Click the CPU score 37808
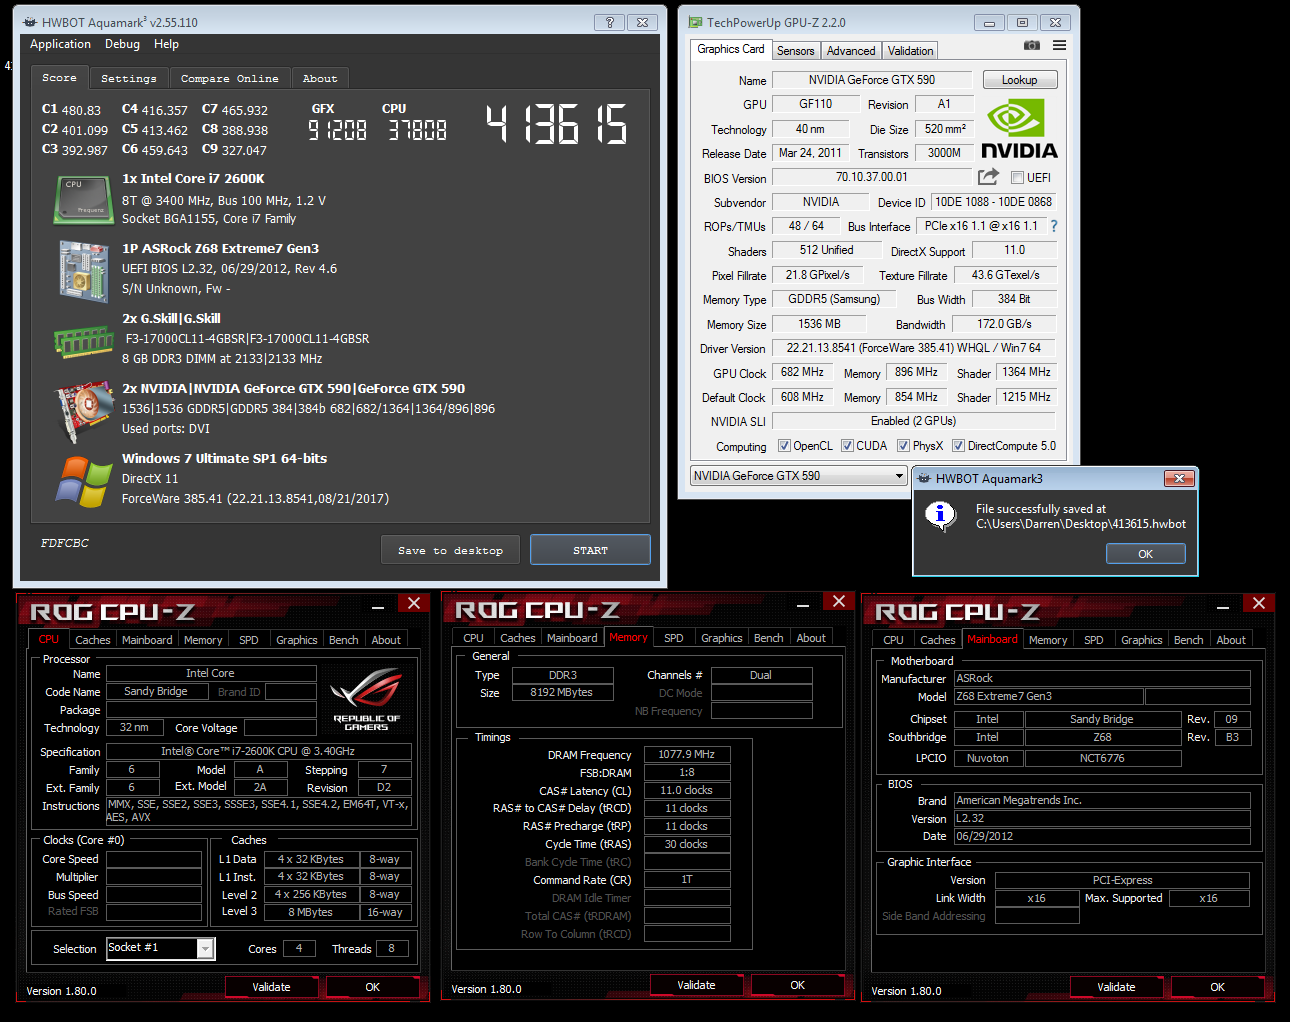The height and width of the screenshot is (1022, 1290). 417,130
